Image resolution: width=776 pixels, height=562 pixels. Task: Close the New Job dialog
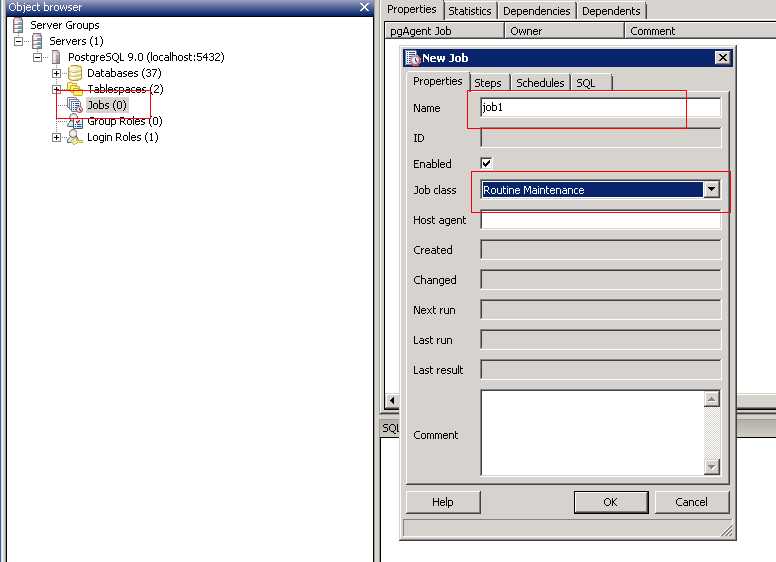[x=723, y=58]
